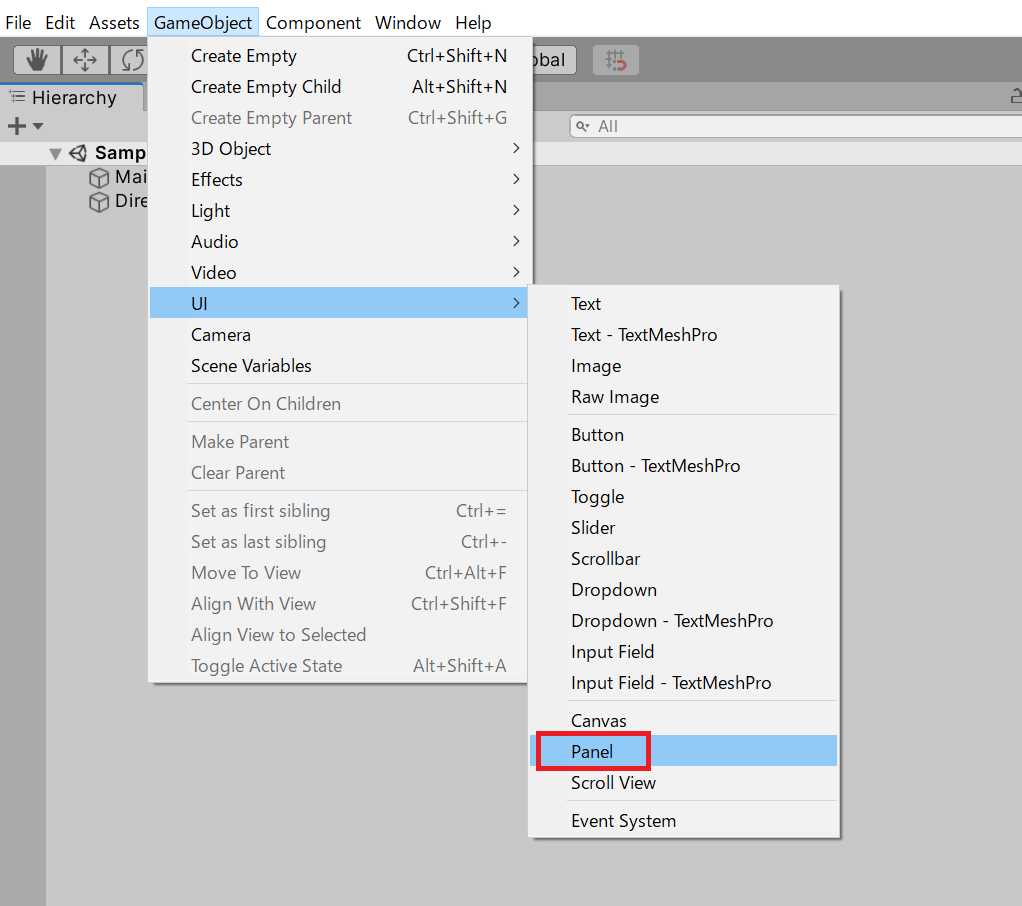Switch to the Hierarchy tab
The image size is (1022, 906).
pyautogui.click(x=73, y=97)
